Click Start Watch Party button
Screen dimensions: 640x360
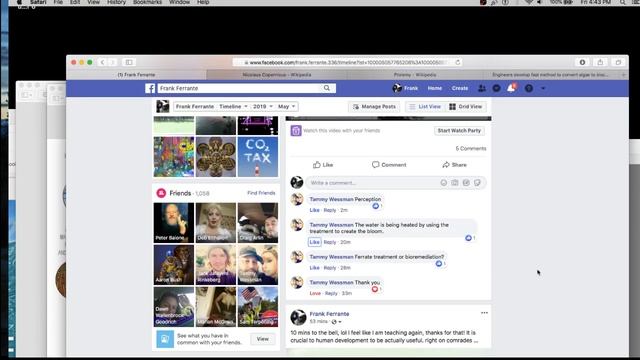[x=459, y=131]
